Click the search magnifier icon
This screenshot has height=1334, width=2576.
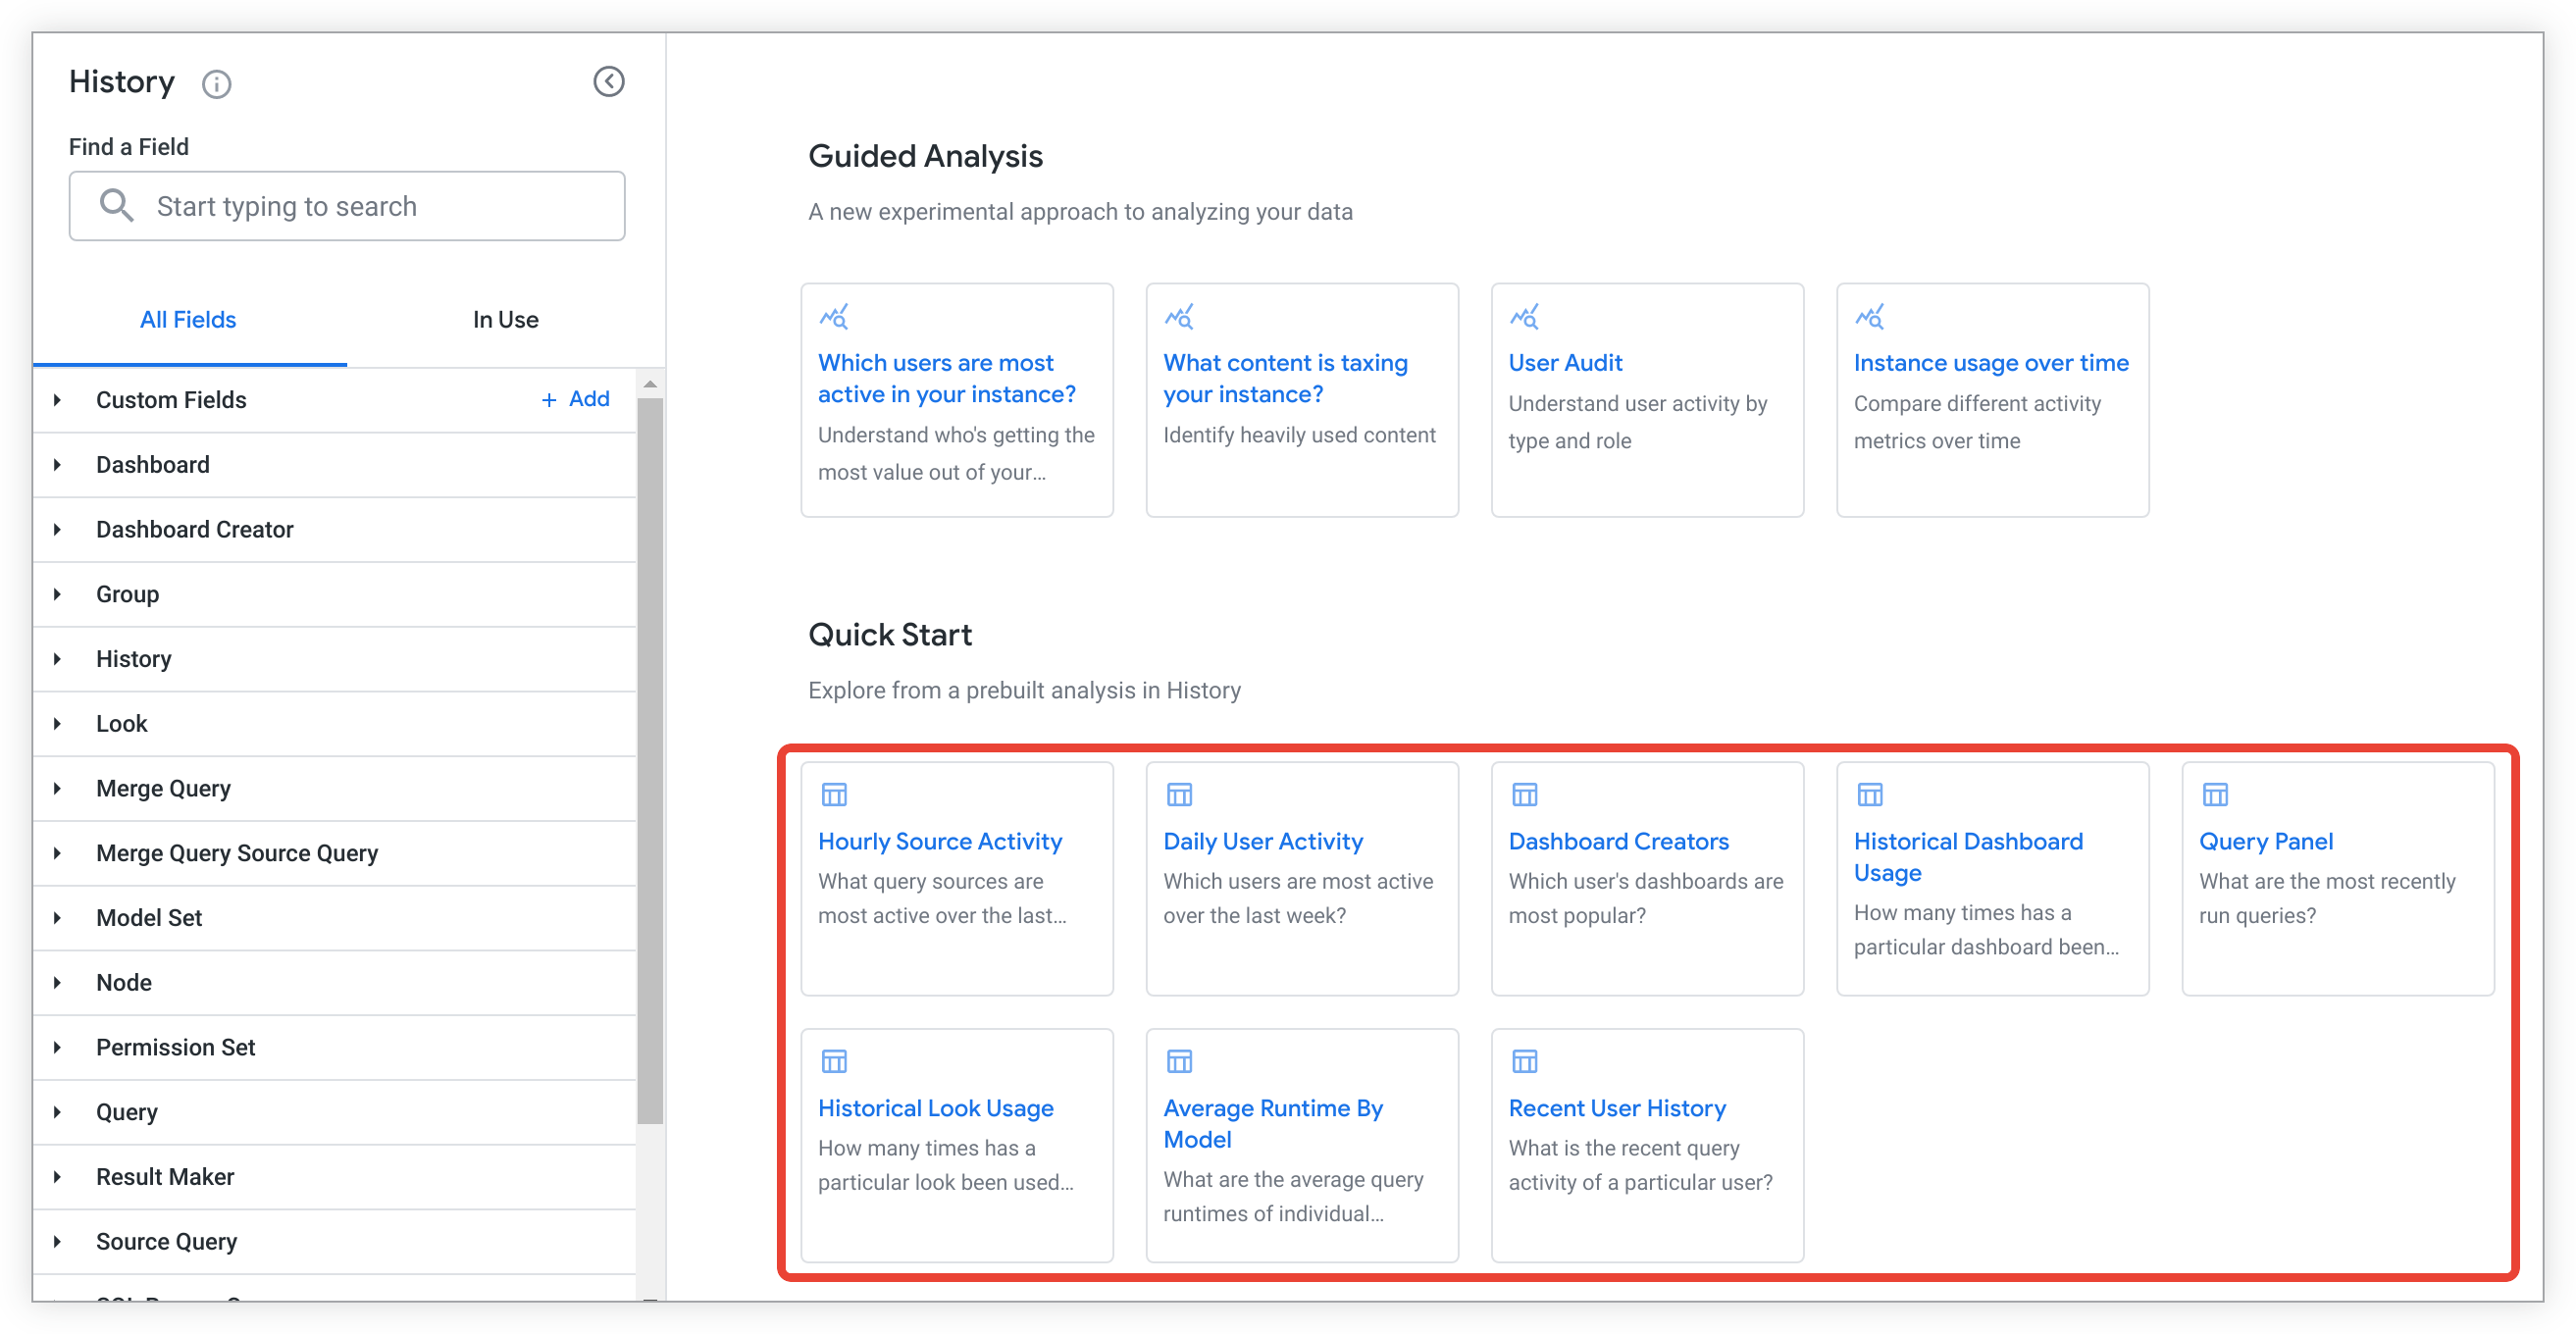click(x=116, y=206)
